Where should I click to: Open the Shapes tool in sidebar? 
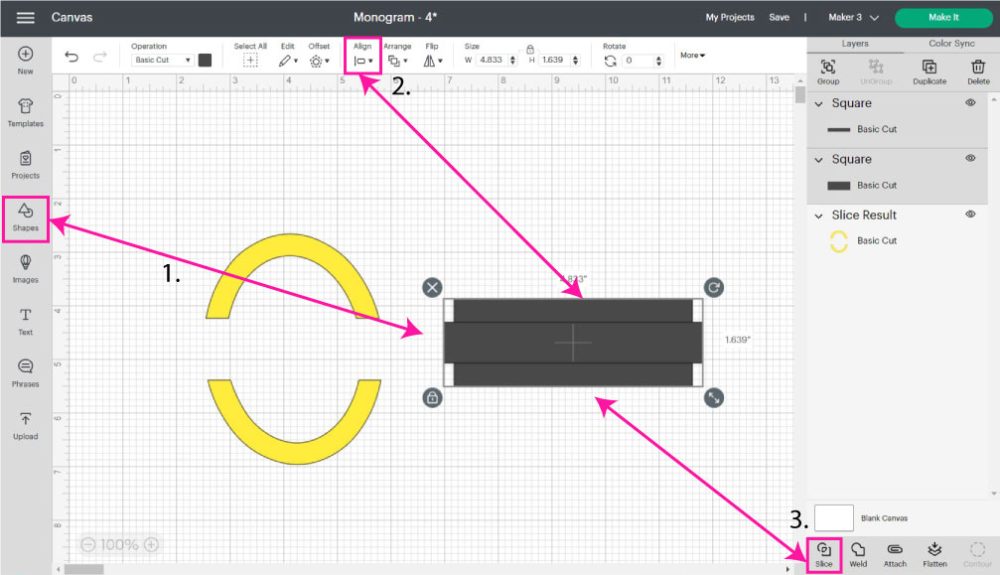26,216
